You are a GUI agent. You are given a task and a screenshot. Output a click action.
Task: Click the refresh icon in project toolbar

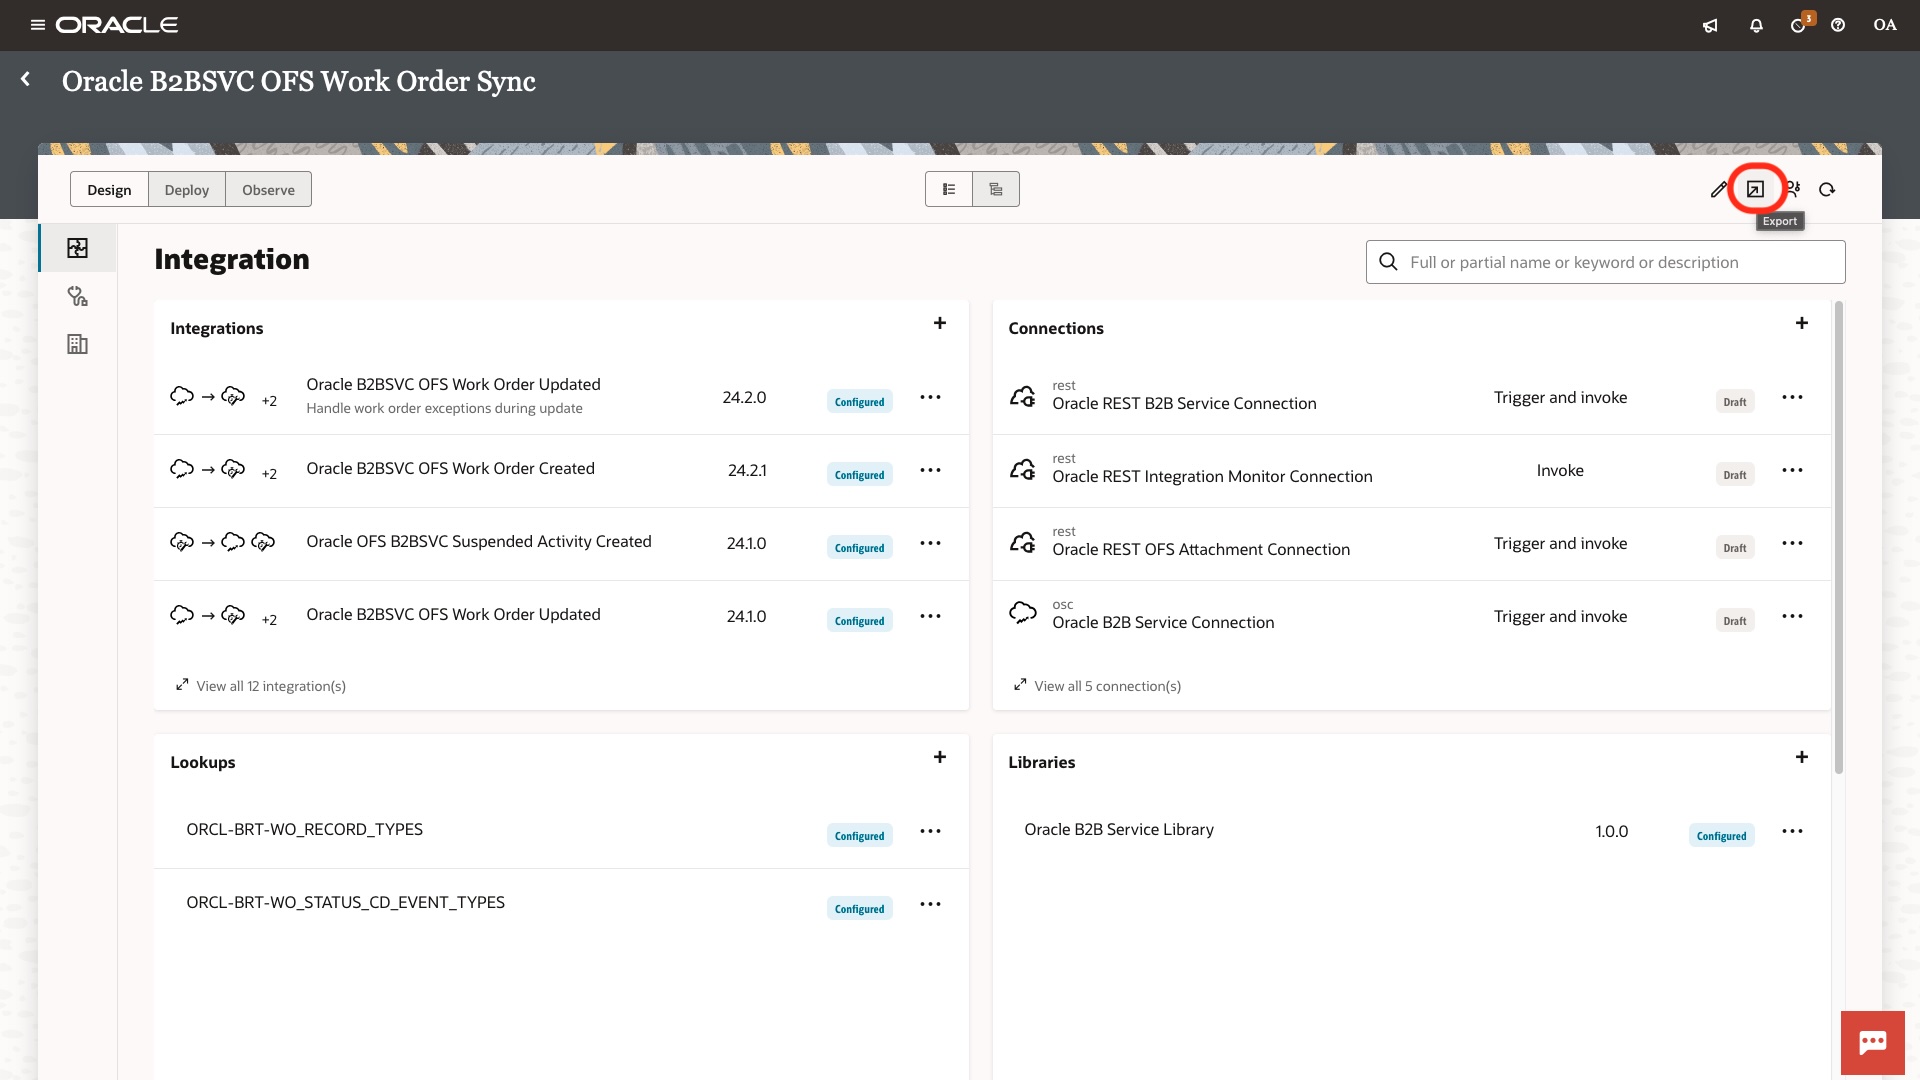coord(1827,189)
